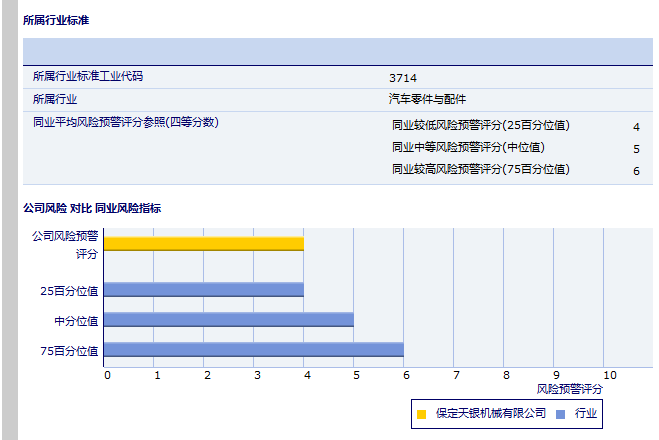Click the 同业中等风险预警评分(中位值) entry
659x440 pixels.
click(468, 148)
